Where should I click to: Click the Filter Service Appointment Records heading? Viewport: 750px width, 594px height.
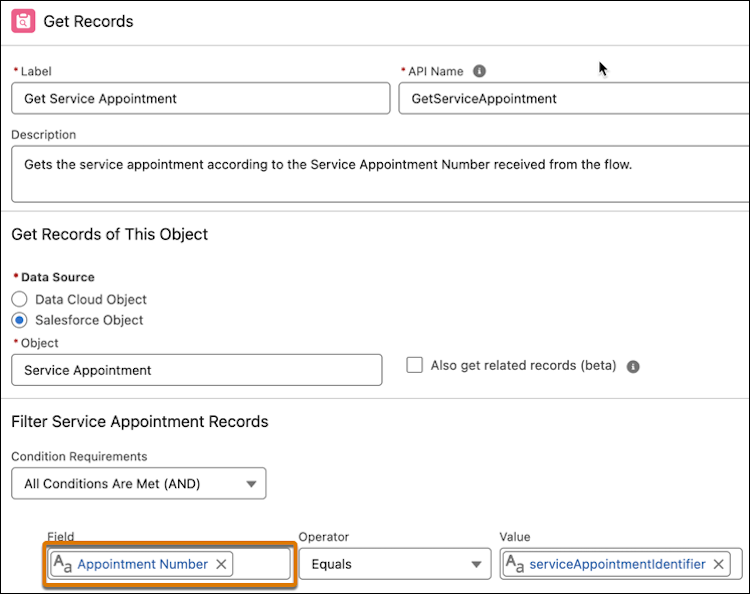point(140,421)
